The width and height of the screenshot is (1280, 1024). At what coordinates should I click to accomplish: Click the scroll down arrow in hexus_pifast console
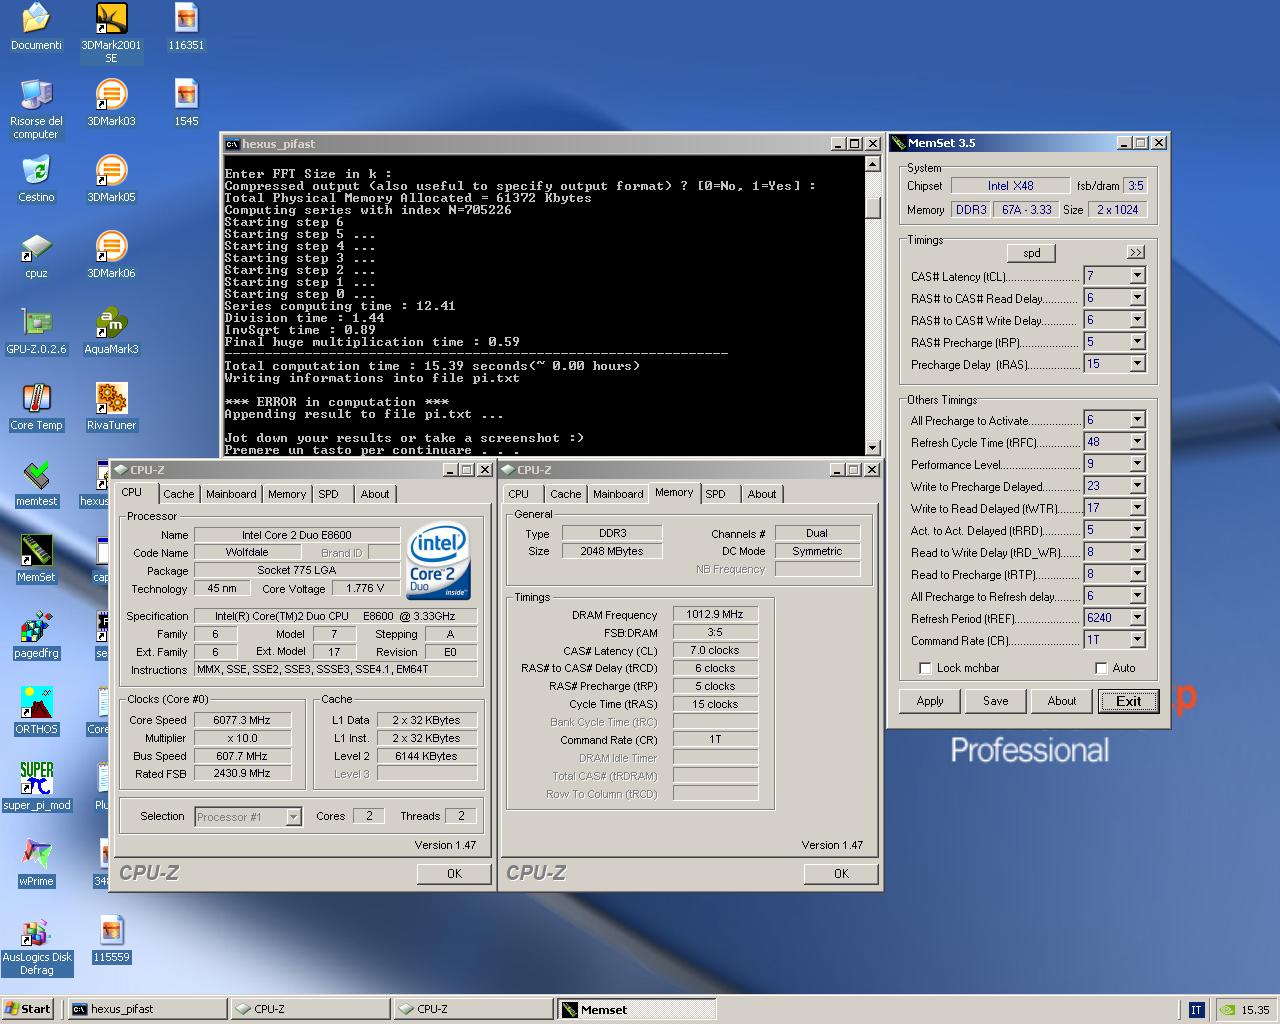pos(873,447)
